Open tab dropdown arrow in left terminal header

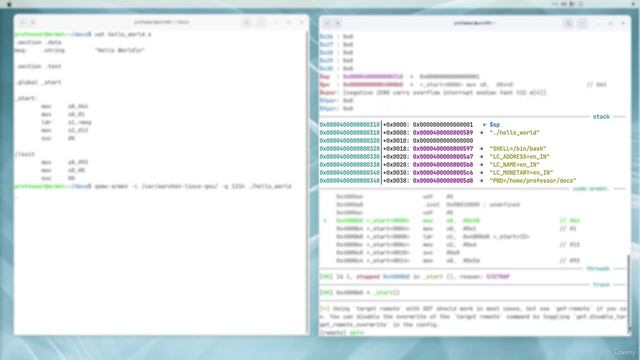[33, 22]
